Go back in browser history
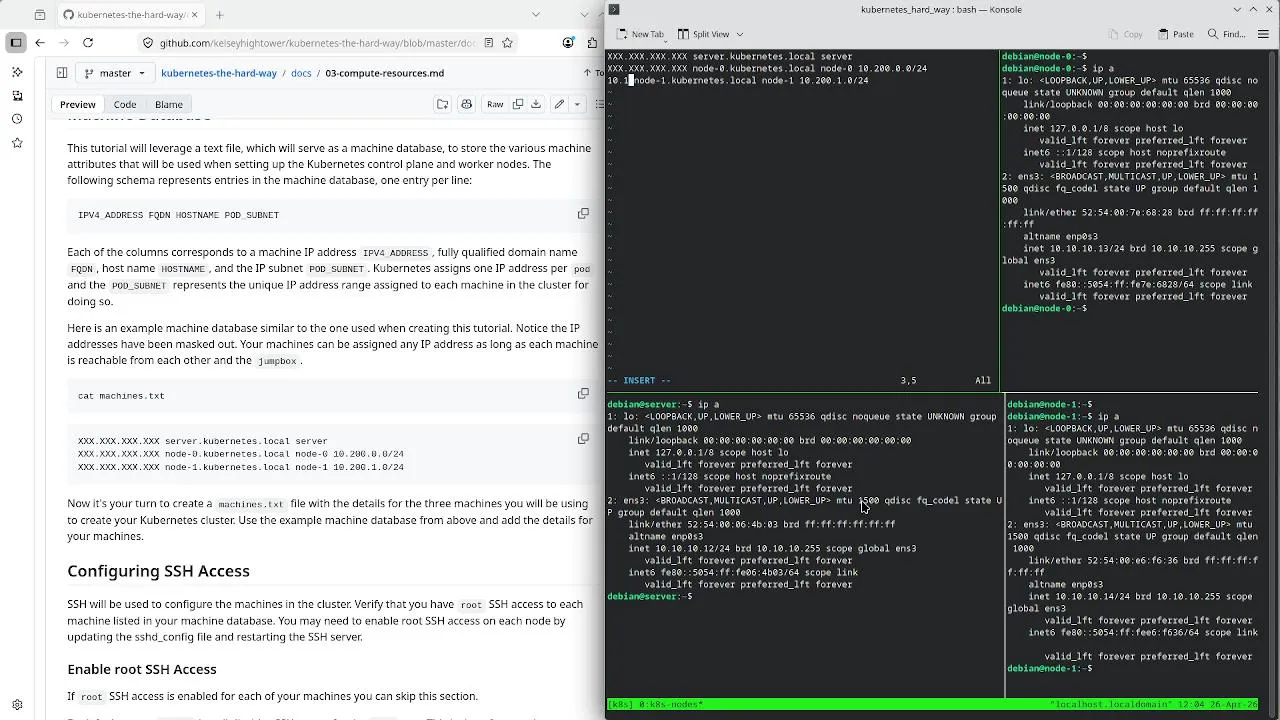1280x720 pixels. [40, 42]
